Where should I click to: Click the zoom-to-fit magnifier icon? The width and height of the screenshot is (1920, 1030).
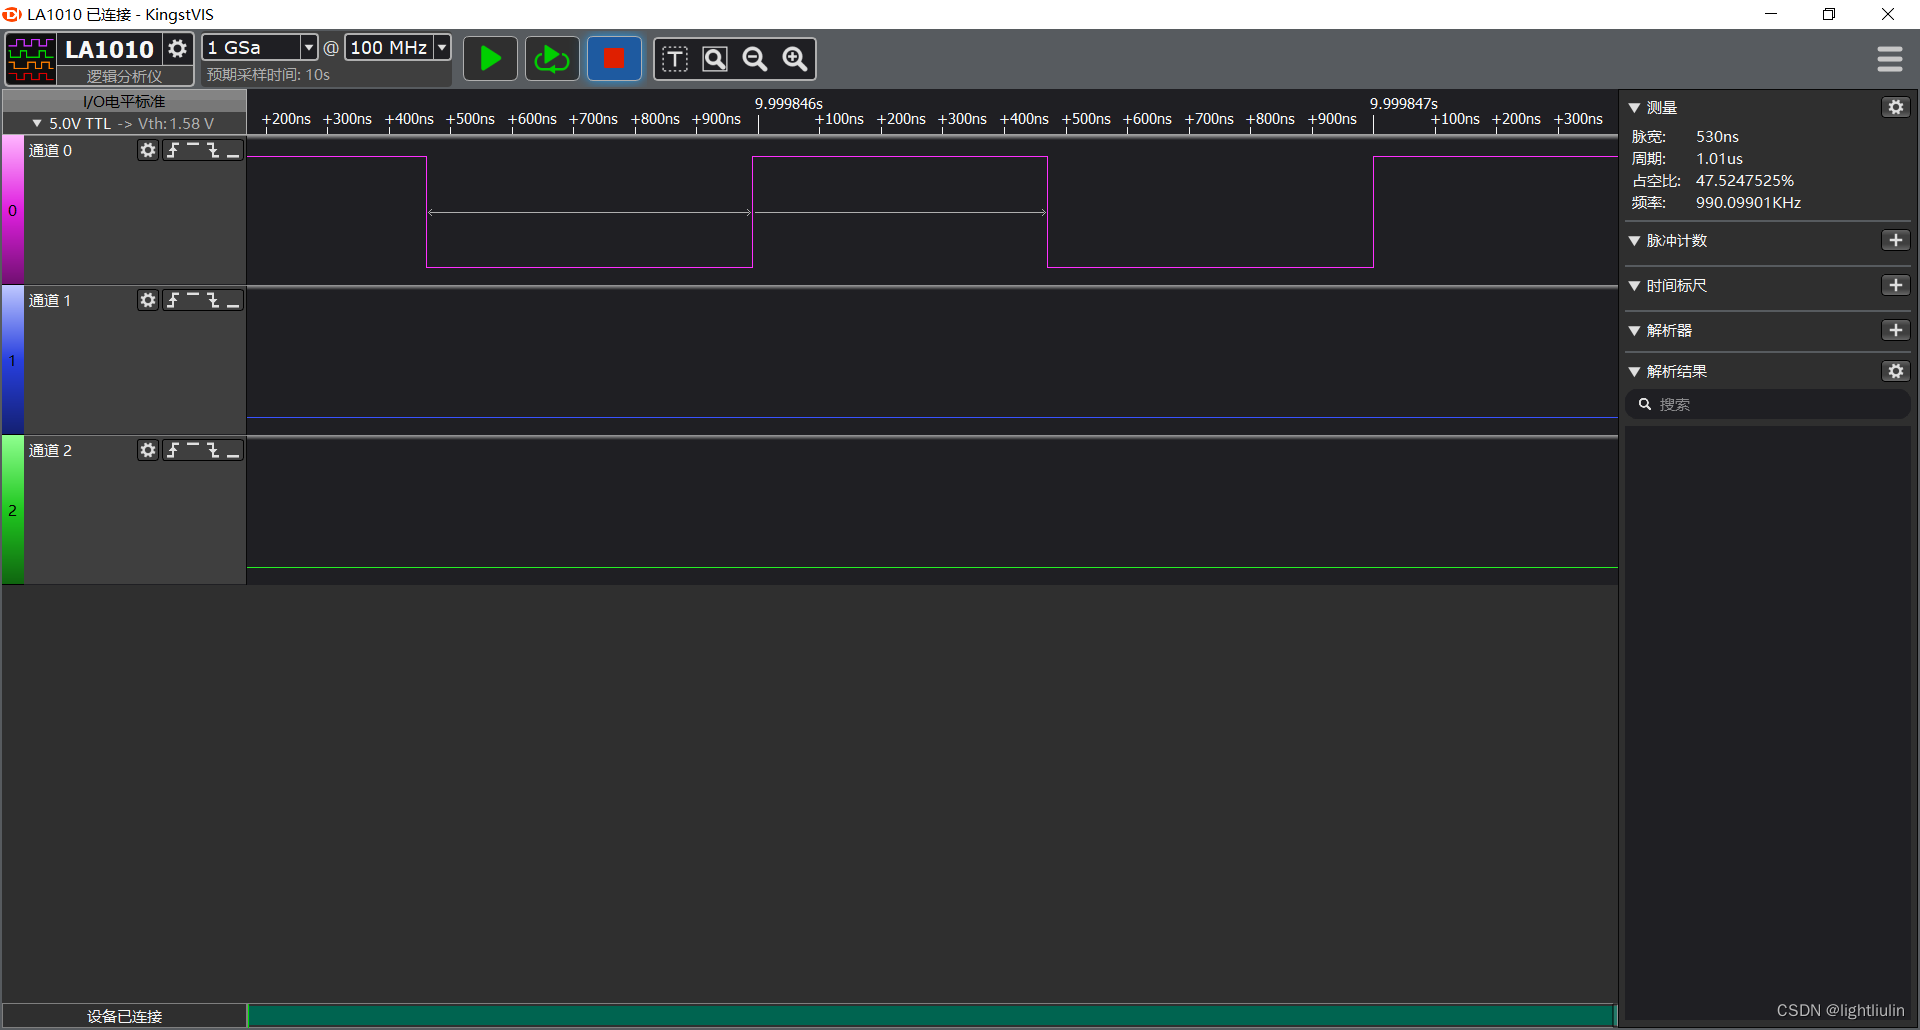tap(715, 59)
